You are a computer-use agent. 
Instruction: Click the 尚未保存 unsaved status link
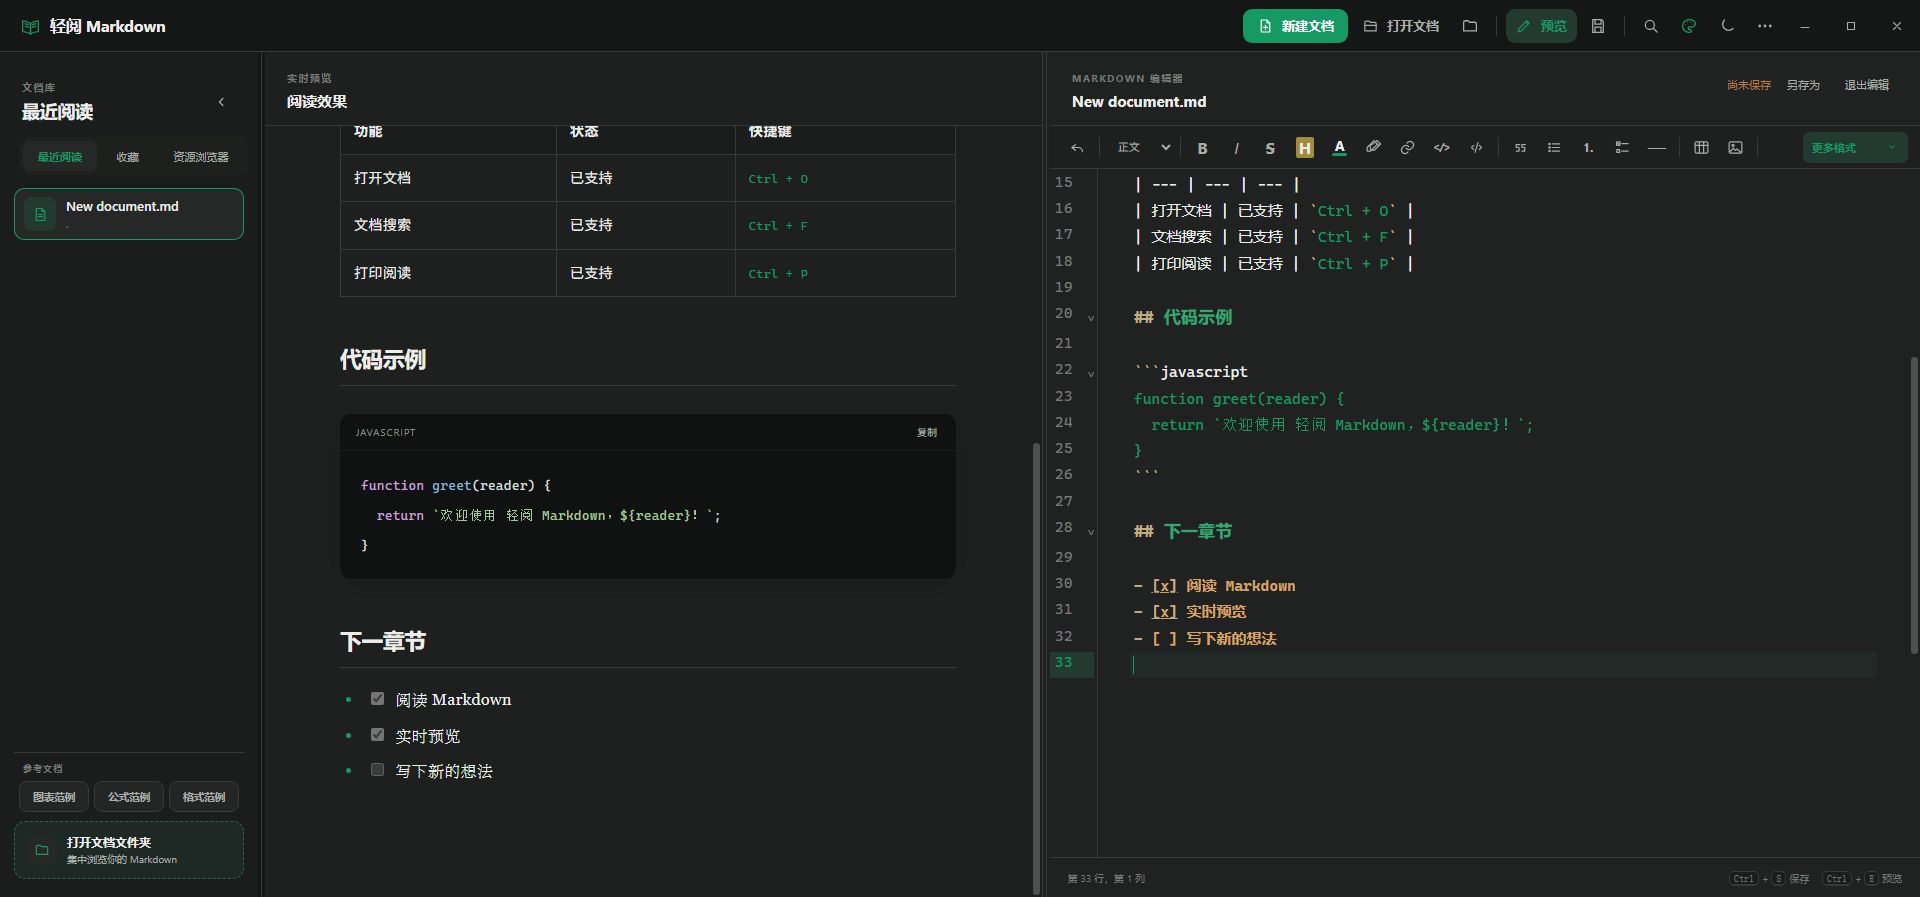click(x=1748, y=86)
